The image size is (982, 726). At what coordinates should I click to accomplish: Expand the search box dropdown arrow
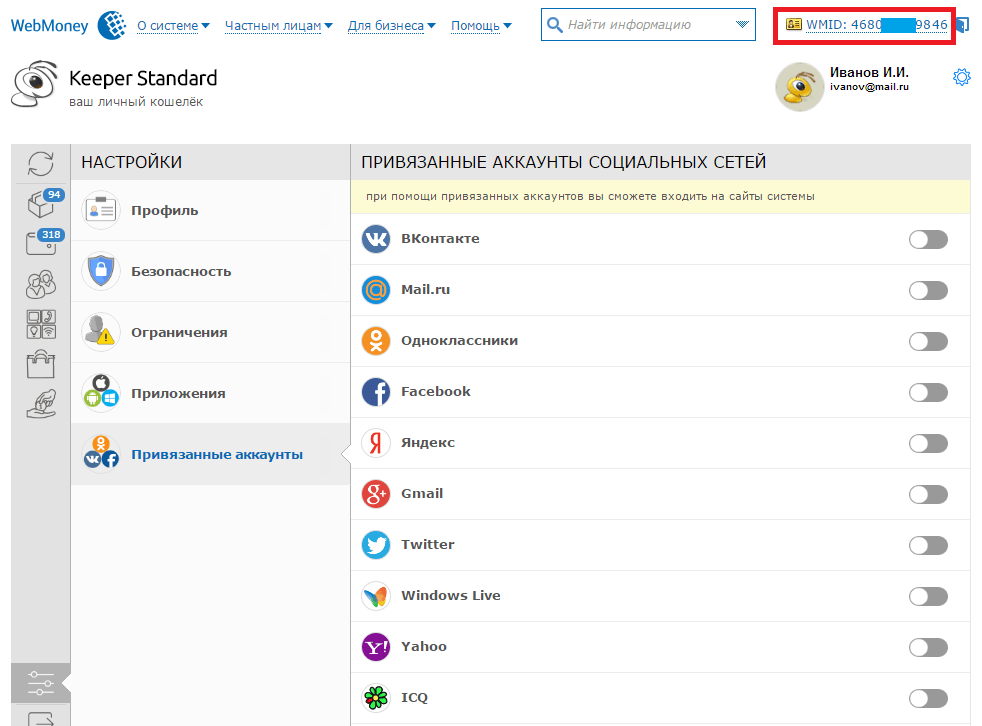[742, 24]
